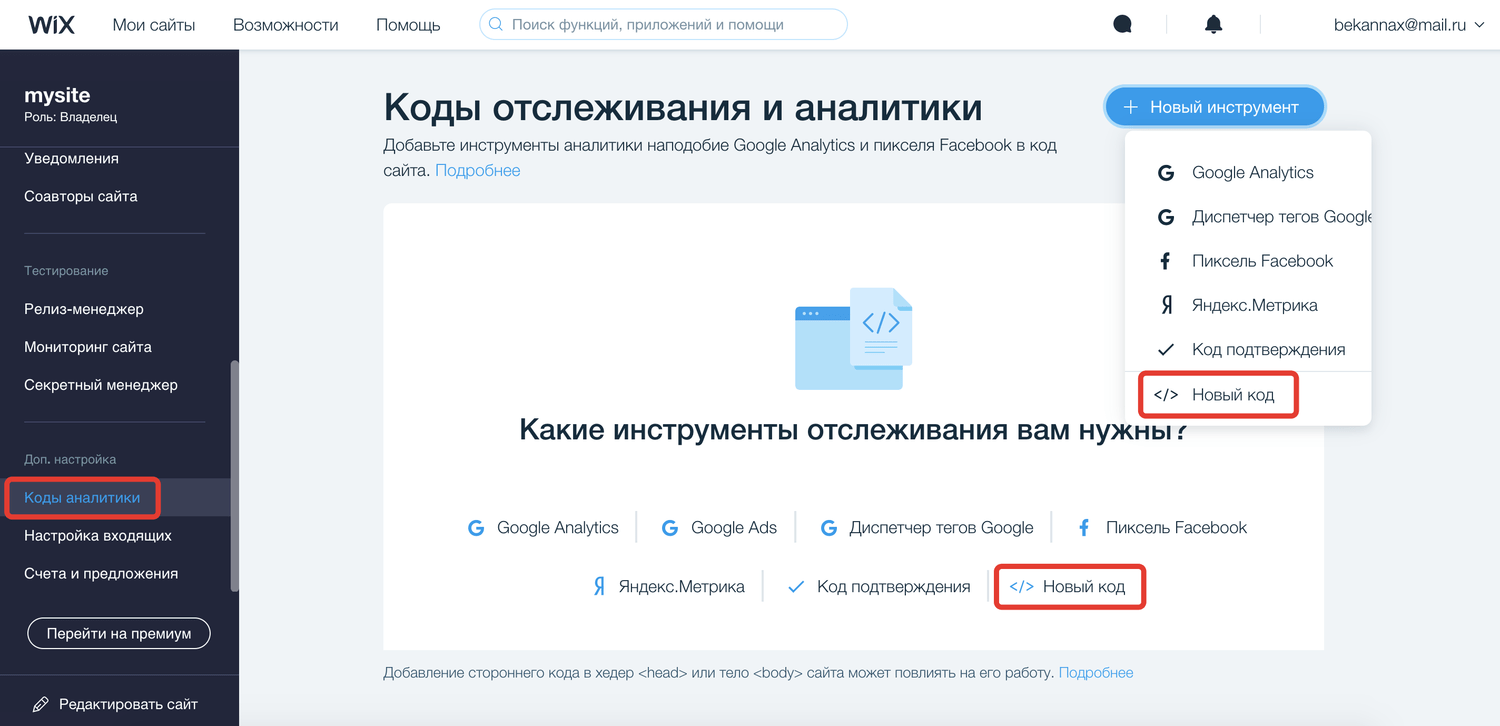Click code brackets icon beside Новый код in dropdown

click(1166, 394)
